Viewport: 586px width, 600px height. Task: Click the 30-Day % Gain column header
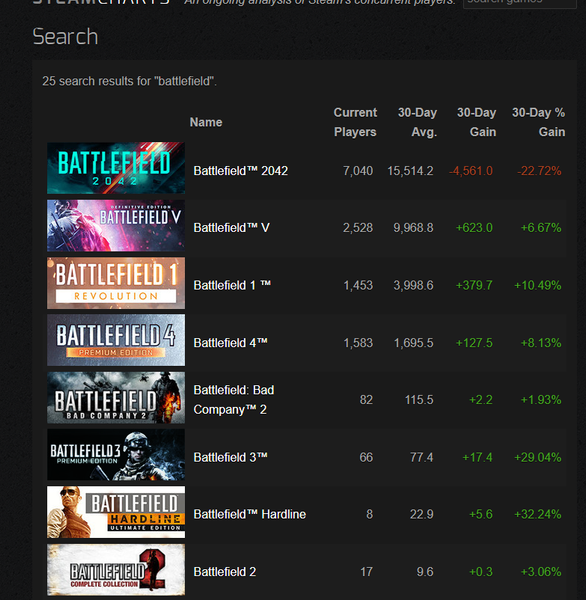click(x=539, y=122)
